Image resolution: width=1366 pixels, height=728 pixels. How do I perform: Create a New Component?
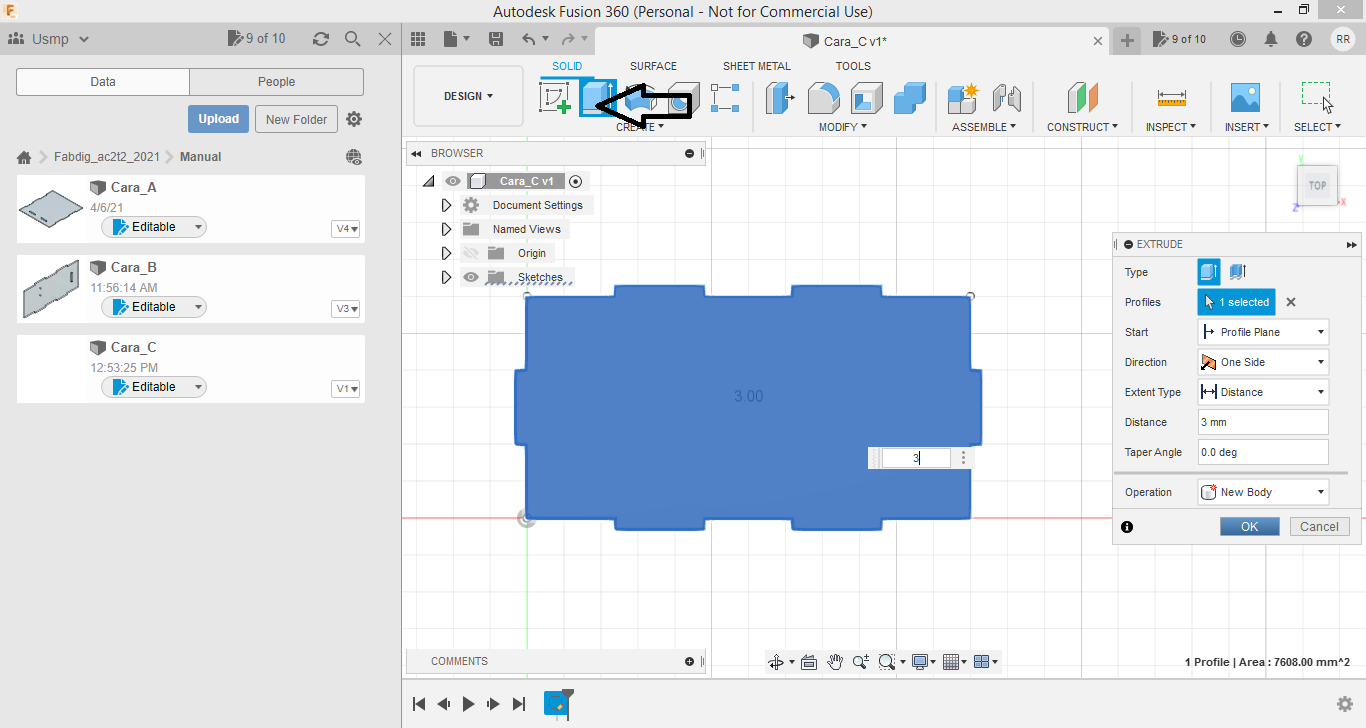963,98
